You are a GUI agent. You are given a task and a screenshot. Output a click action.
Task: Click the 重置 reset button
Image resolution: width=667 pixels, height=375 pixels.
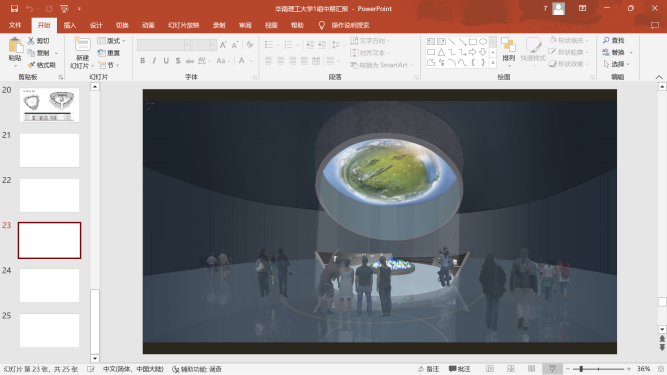coord(109,53)
